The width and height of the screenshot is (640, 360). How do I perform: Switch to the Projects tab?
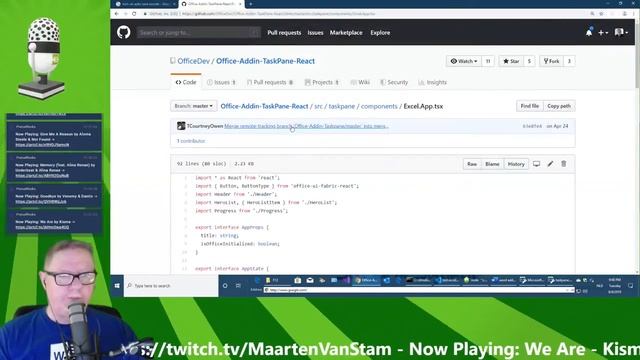tap(322, 82)
